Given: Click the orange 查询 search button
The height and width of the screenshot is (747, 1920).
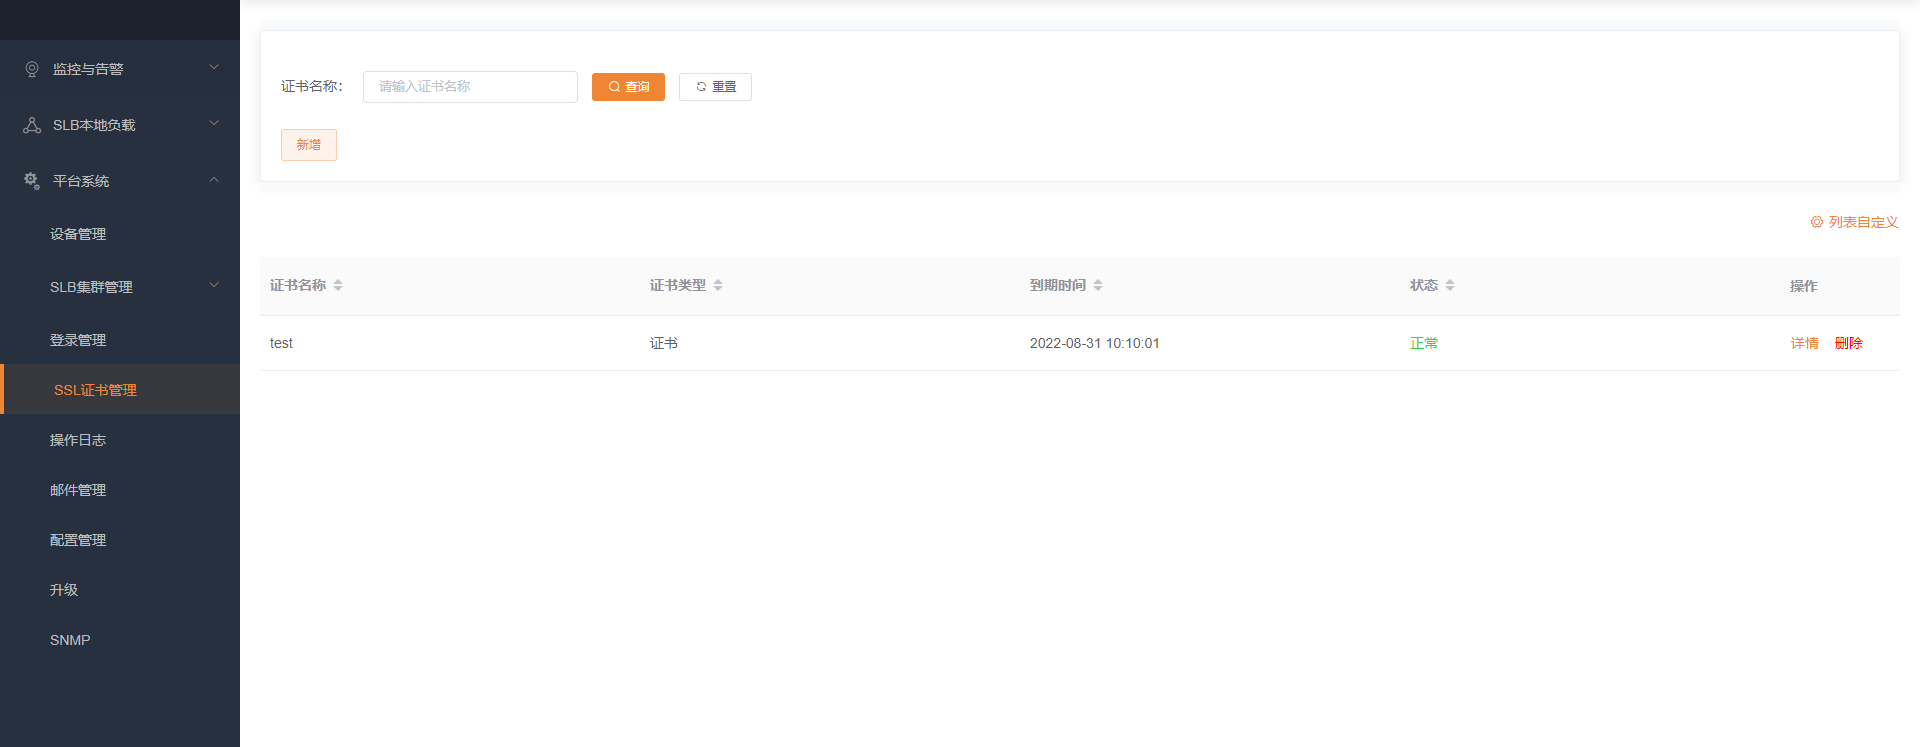Looking at the screenshot, I should click(628, 87).
